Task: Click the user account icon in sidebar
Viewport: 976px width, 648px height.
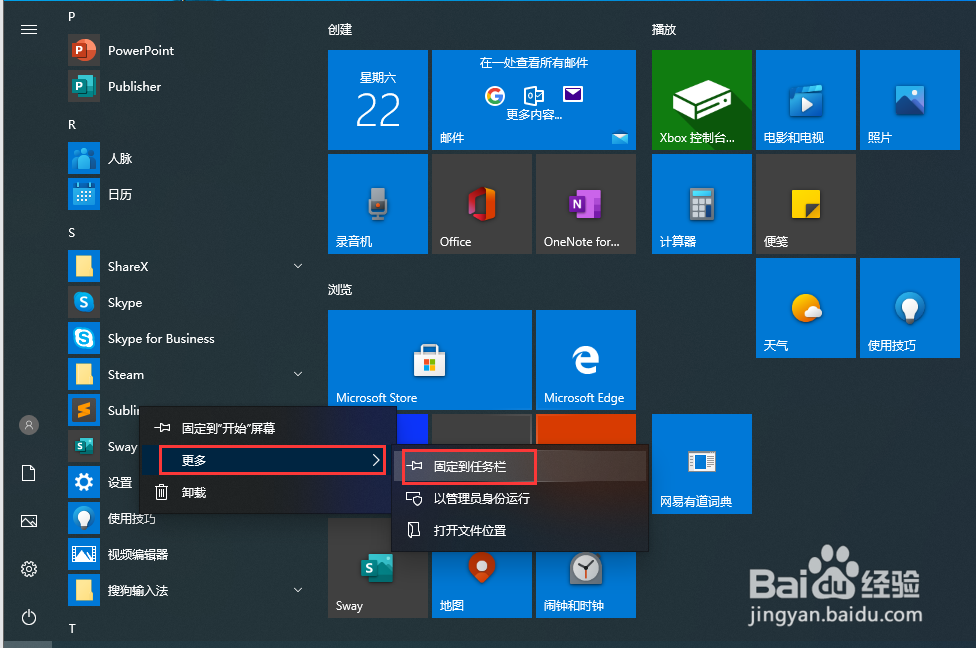Action: click(29, 425)
